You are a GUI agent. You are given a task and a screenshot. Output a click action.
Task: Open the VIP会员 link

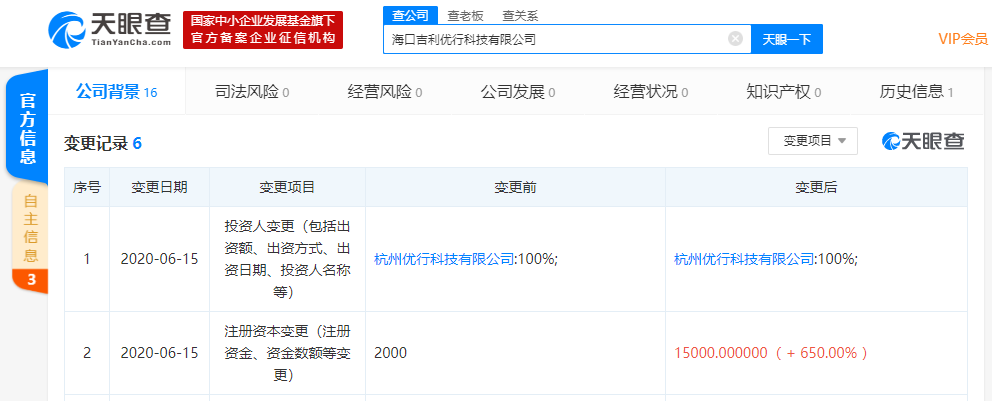click(962, 39)
